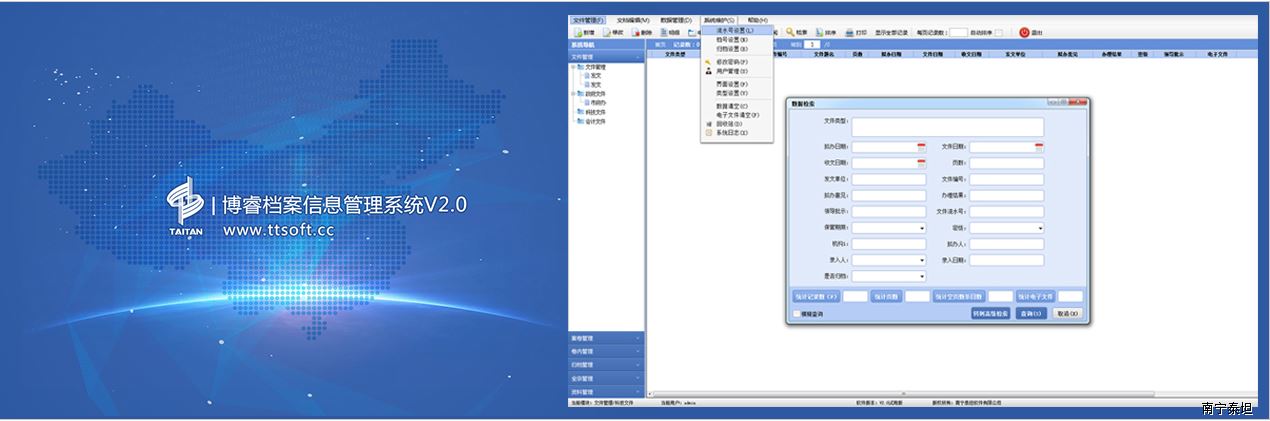
Task: Click the user icon beside 用户管理
Action: 708,71
